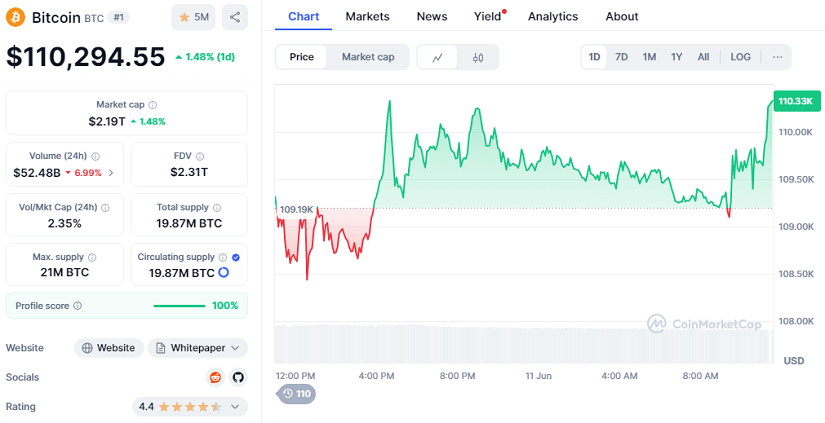Open the Reddit social icon
Viewport: 825px width, 423px height.
(215, 377)
